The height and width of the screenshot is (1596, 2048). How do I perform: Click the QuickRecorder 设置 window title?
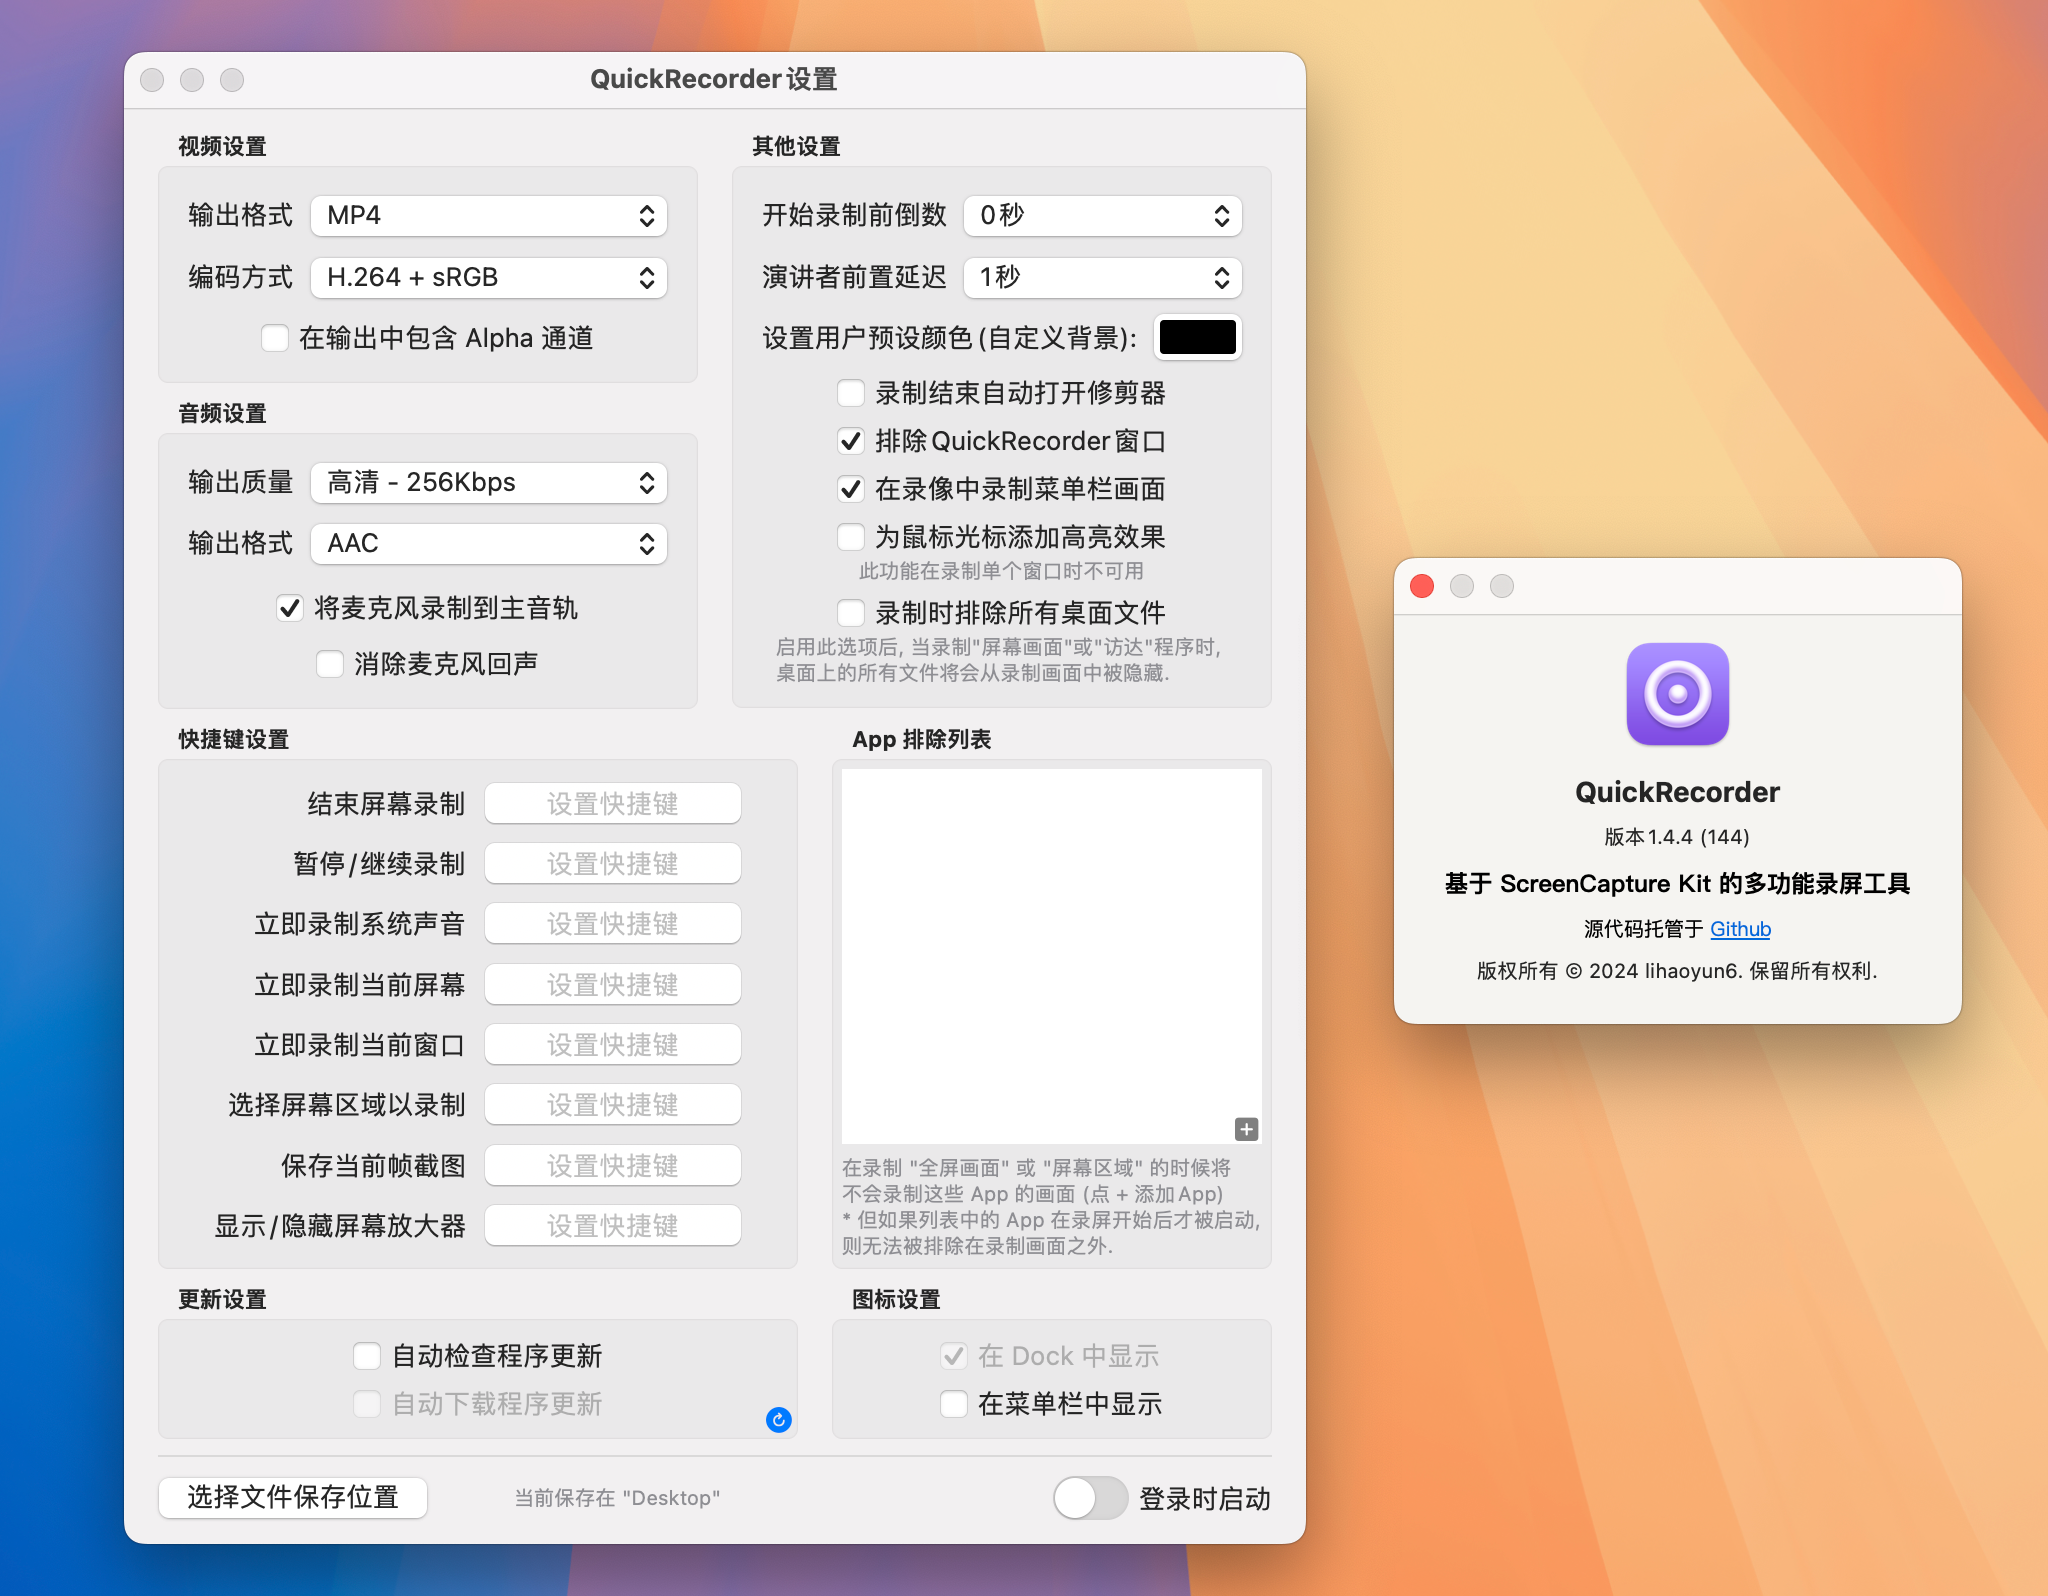[x=714, y=79]
